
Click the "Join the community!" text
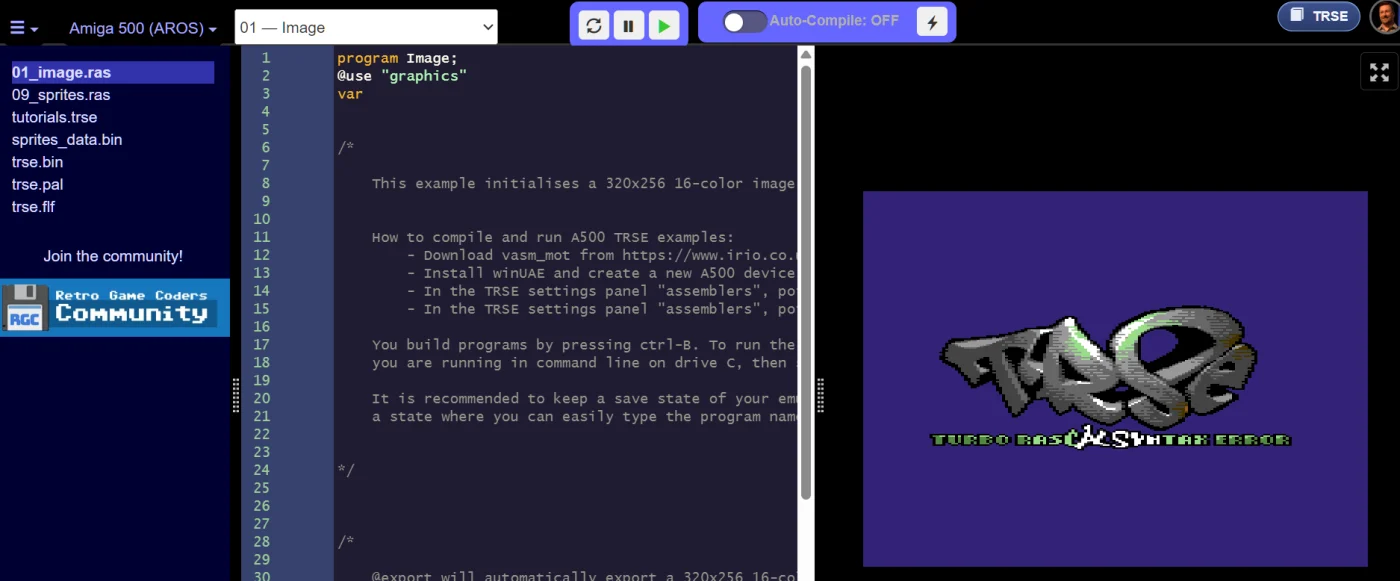pyautogui.click(x=113, y=256)
